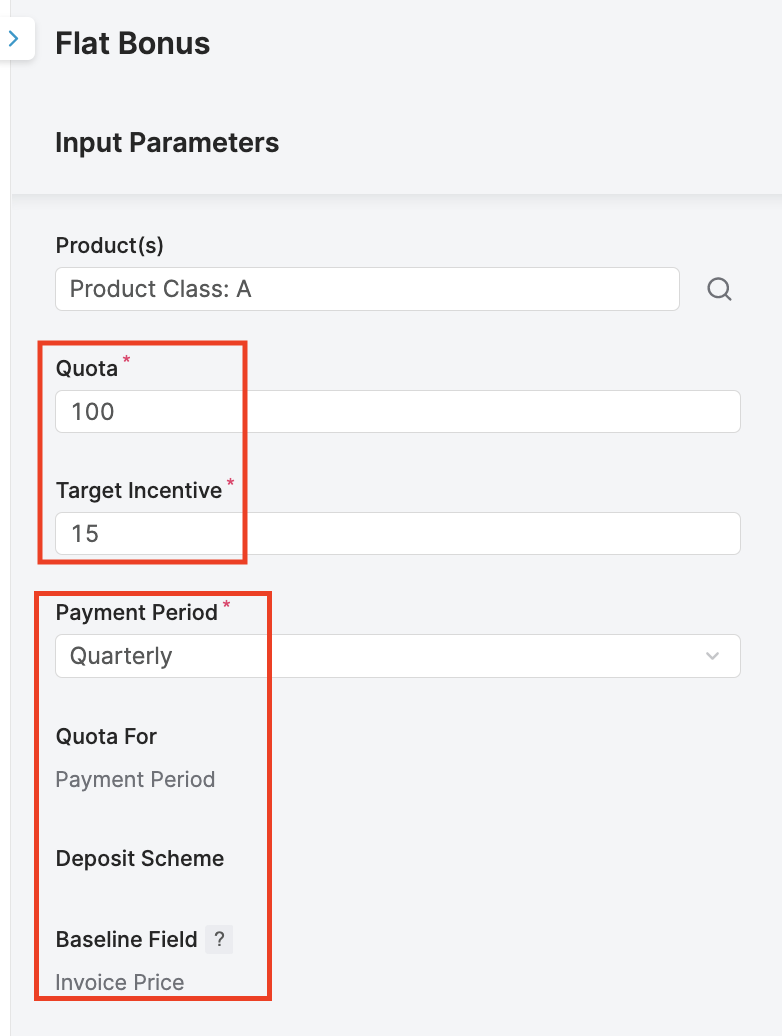Screen dimensions: 782x1036
Task: Click the Flat Bonus page title
Action: point(132,44)
